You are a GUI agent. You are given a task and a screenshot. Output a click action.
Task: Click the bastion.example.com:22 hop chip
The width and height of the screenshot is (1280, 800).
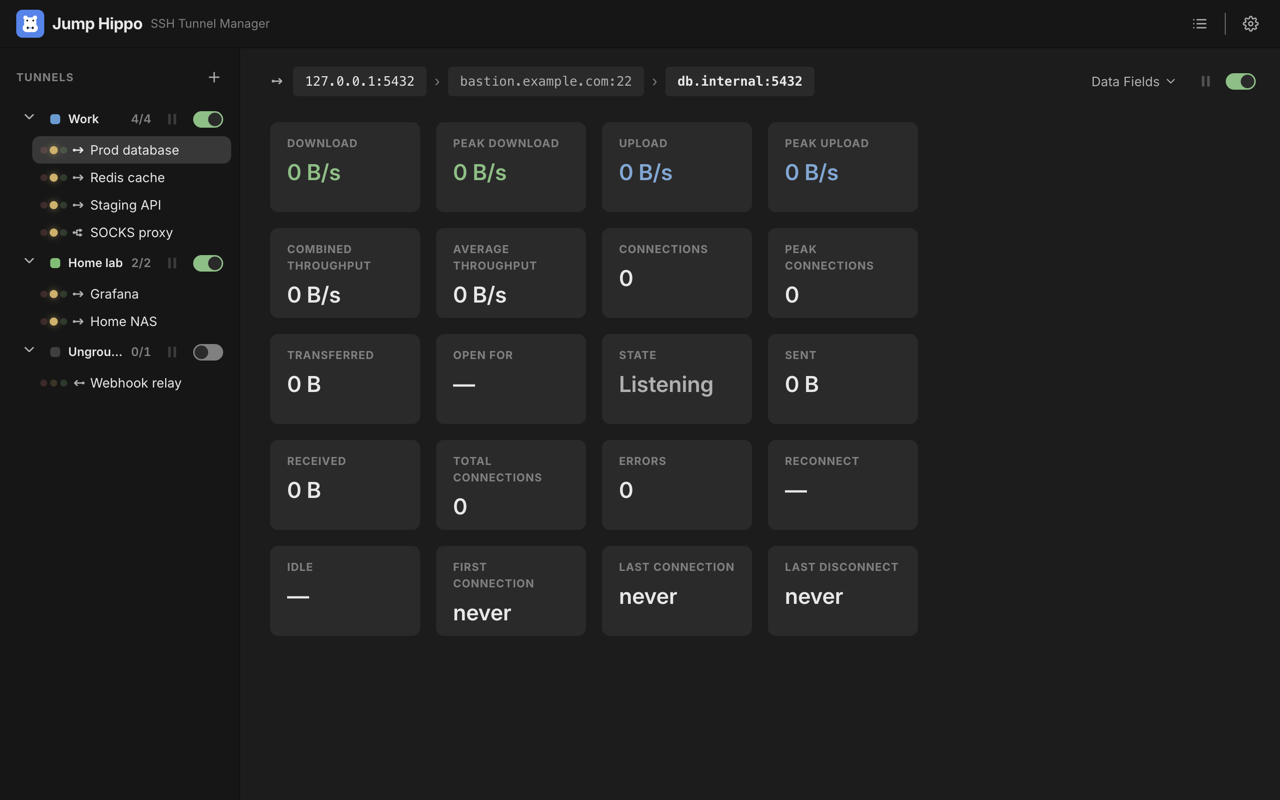click(546, 81)
